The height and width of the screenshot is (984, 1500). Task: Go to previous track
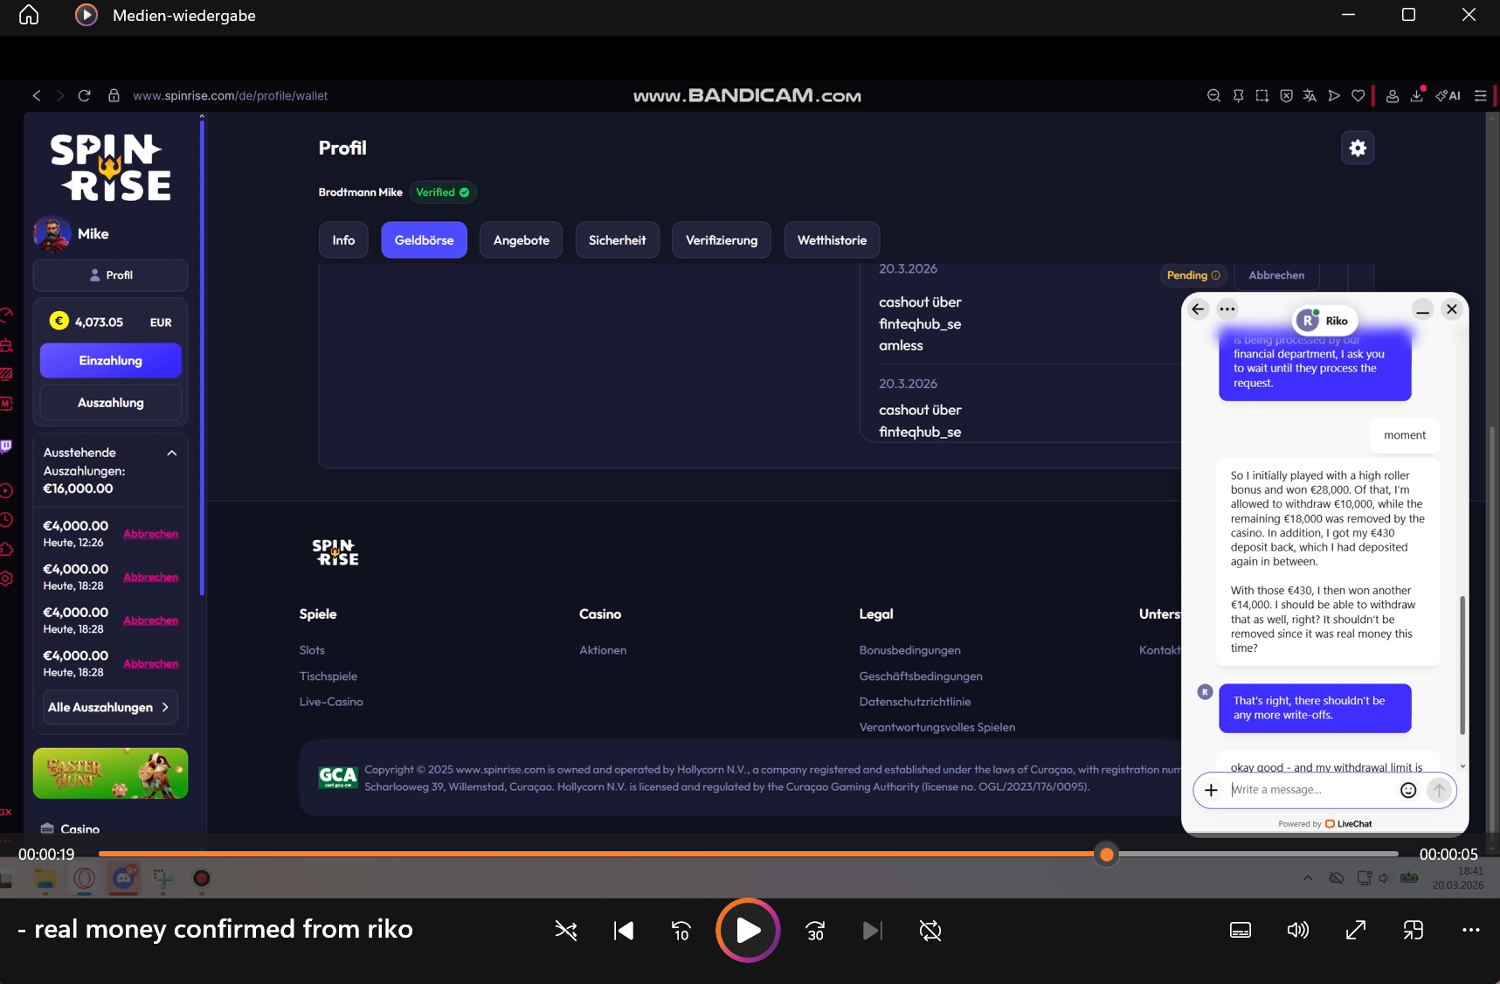click(624, 931)
